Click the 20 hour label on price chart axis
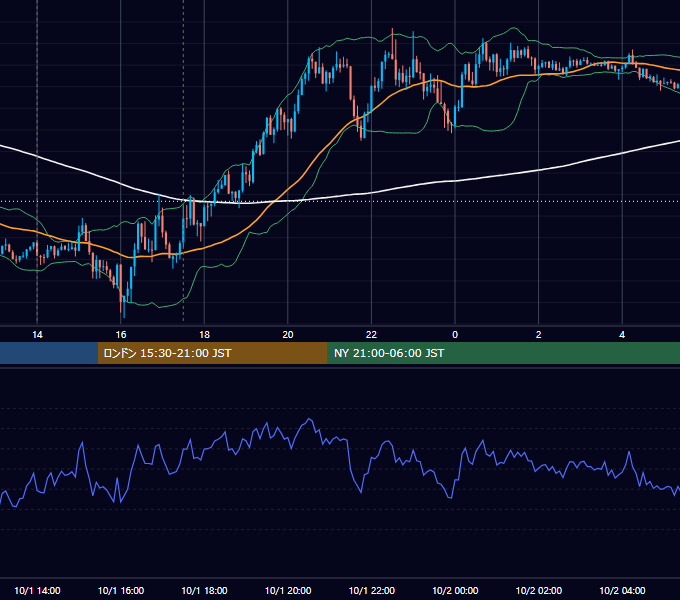 point(288,335)
